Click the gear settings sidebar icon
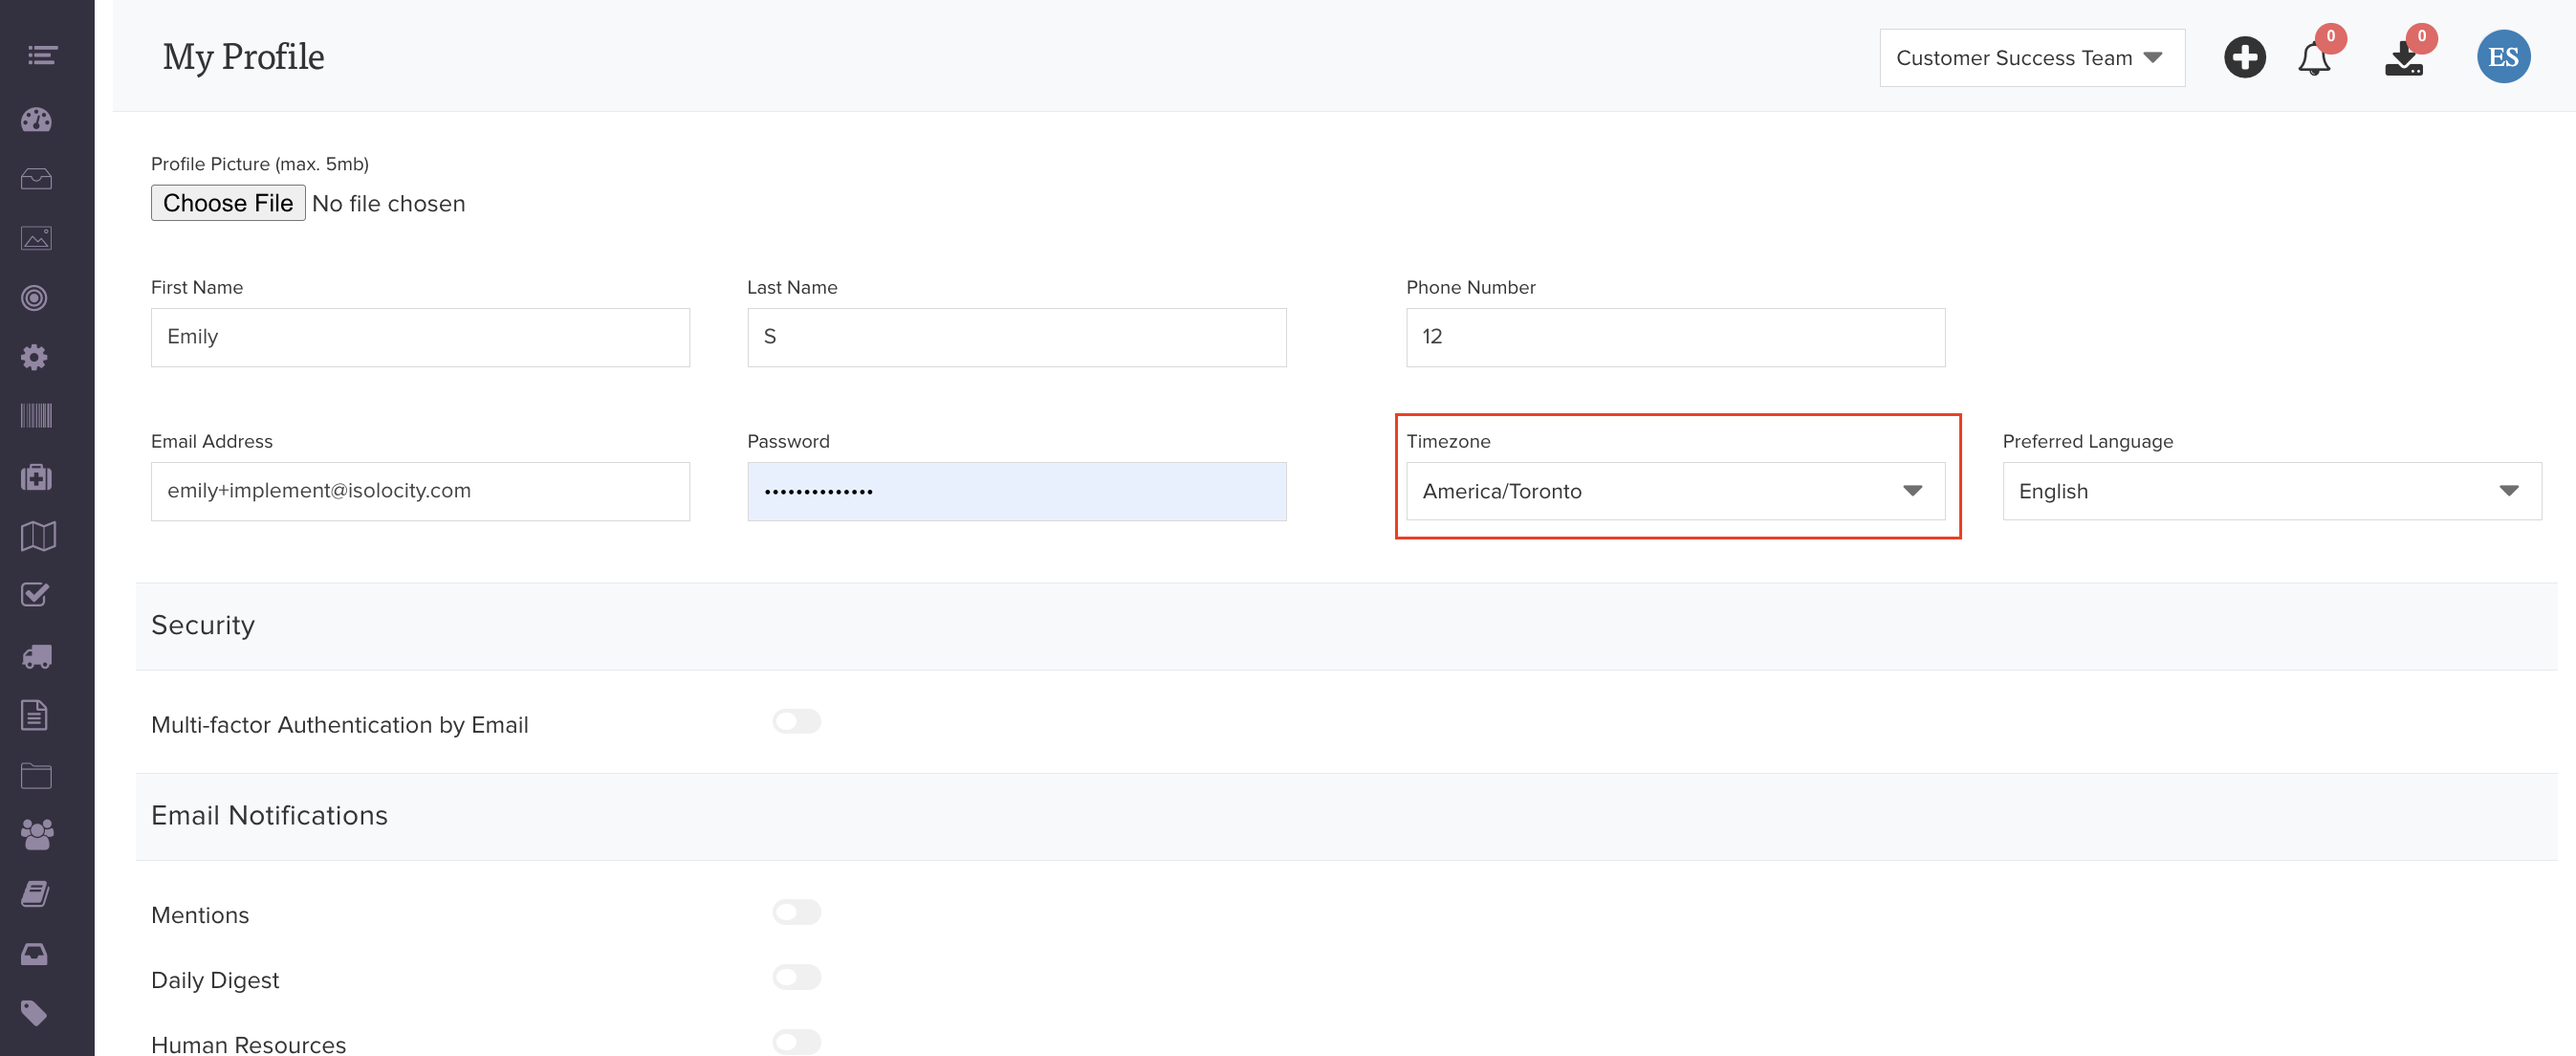The image size is (2576, 1056). click(x=35, y=357)
